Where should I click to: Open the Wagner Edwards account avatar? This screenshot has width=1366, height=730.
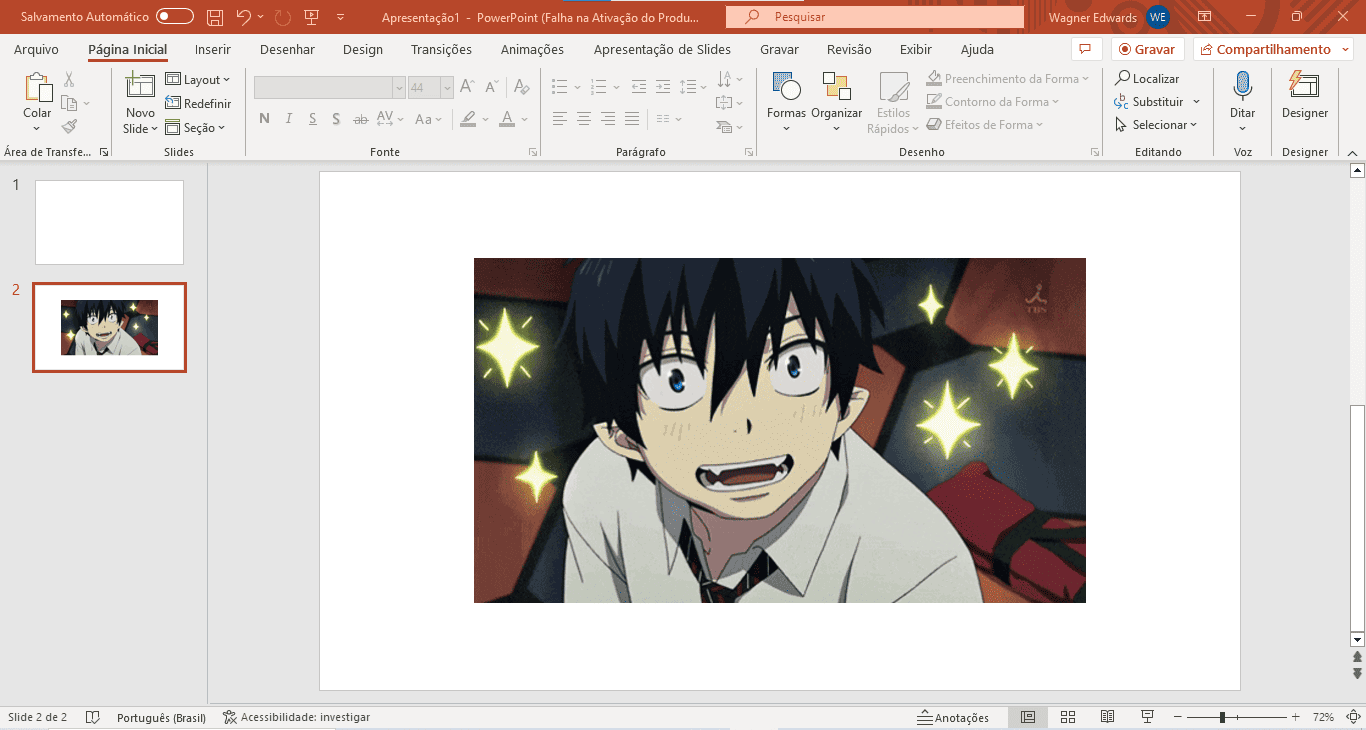click(x=1158, y=17)
